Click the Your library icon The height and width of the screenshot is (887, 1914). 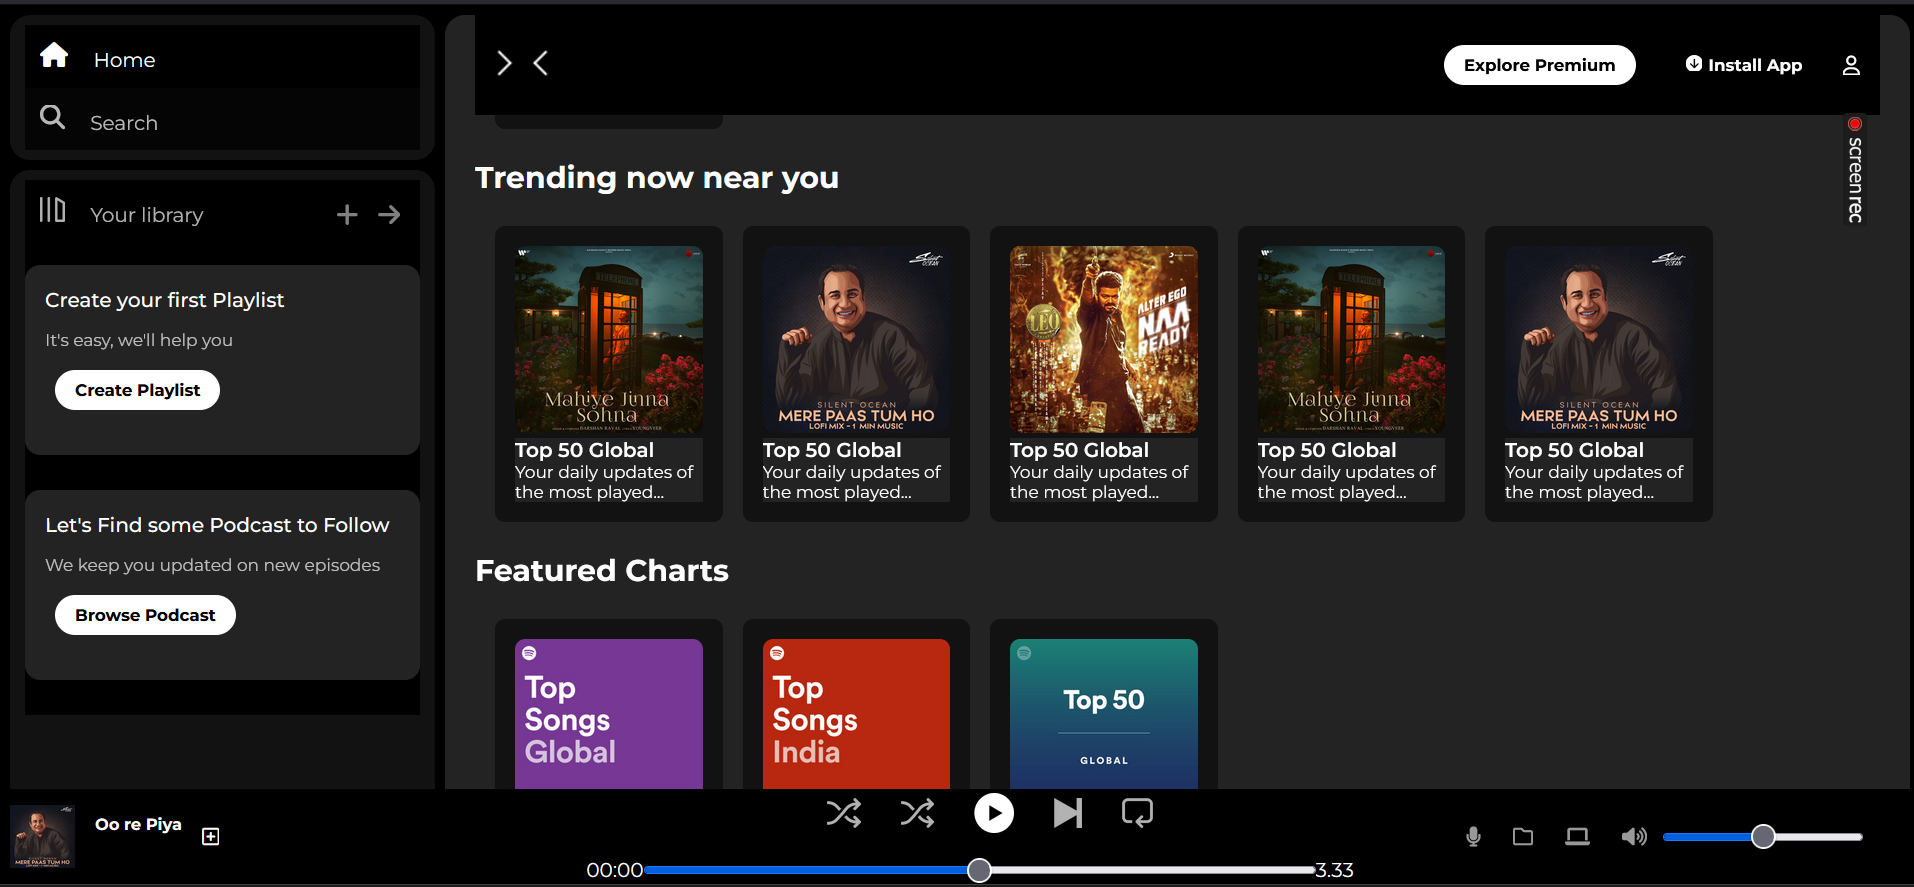[52, 210]
